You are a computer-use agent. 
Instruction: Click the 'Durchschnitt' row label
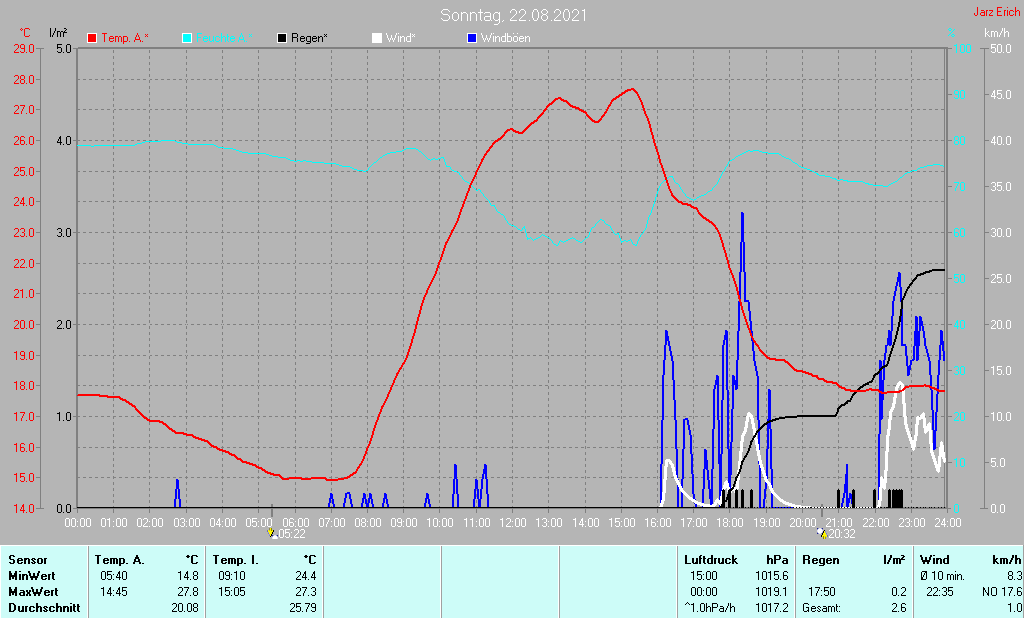point(44,608)
